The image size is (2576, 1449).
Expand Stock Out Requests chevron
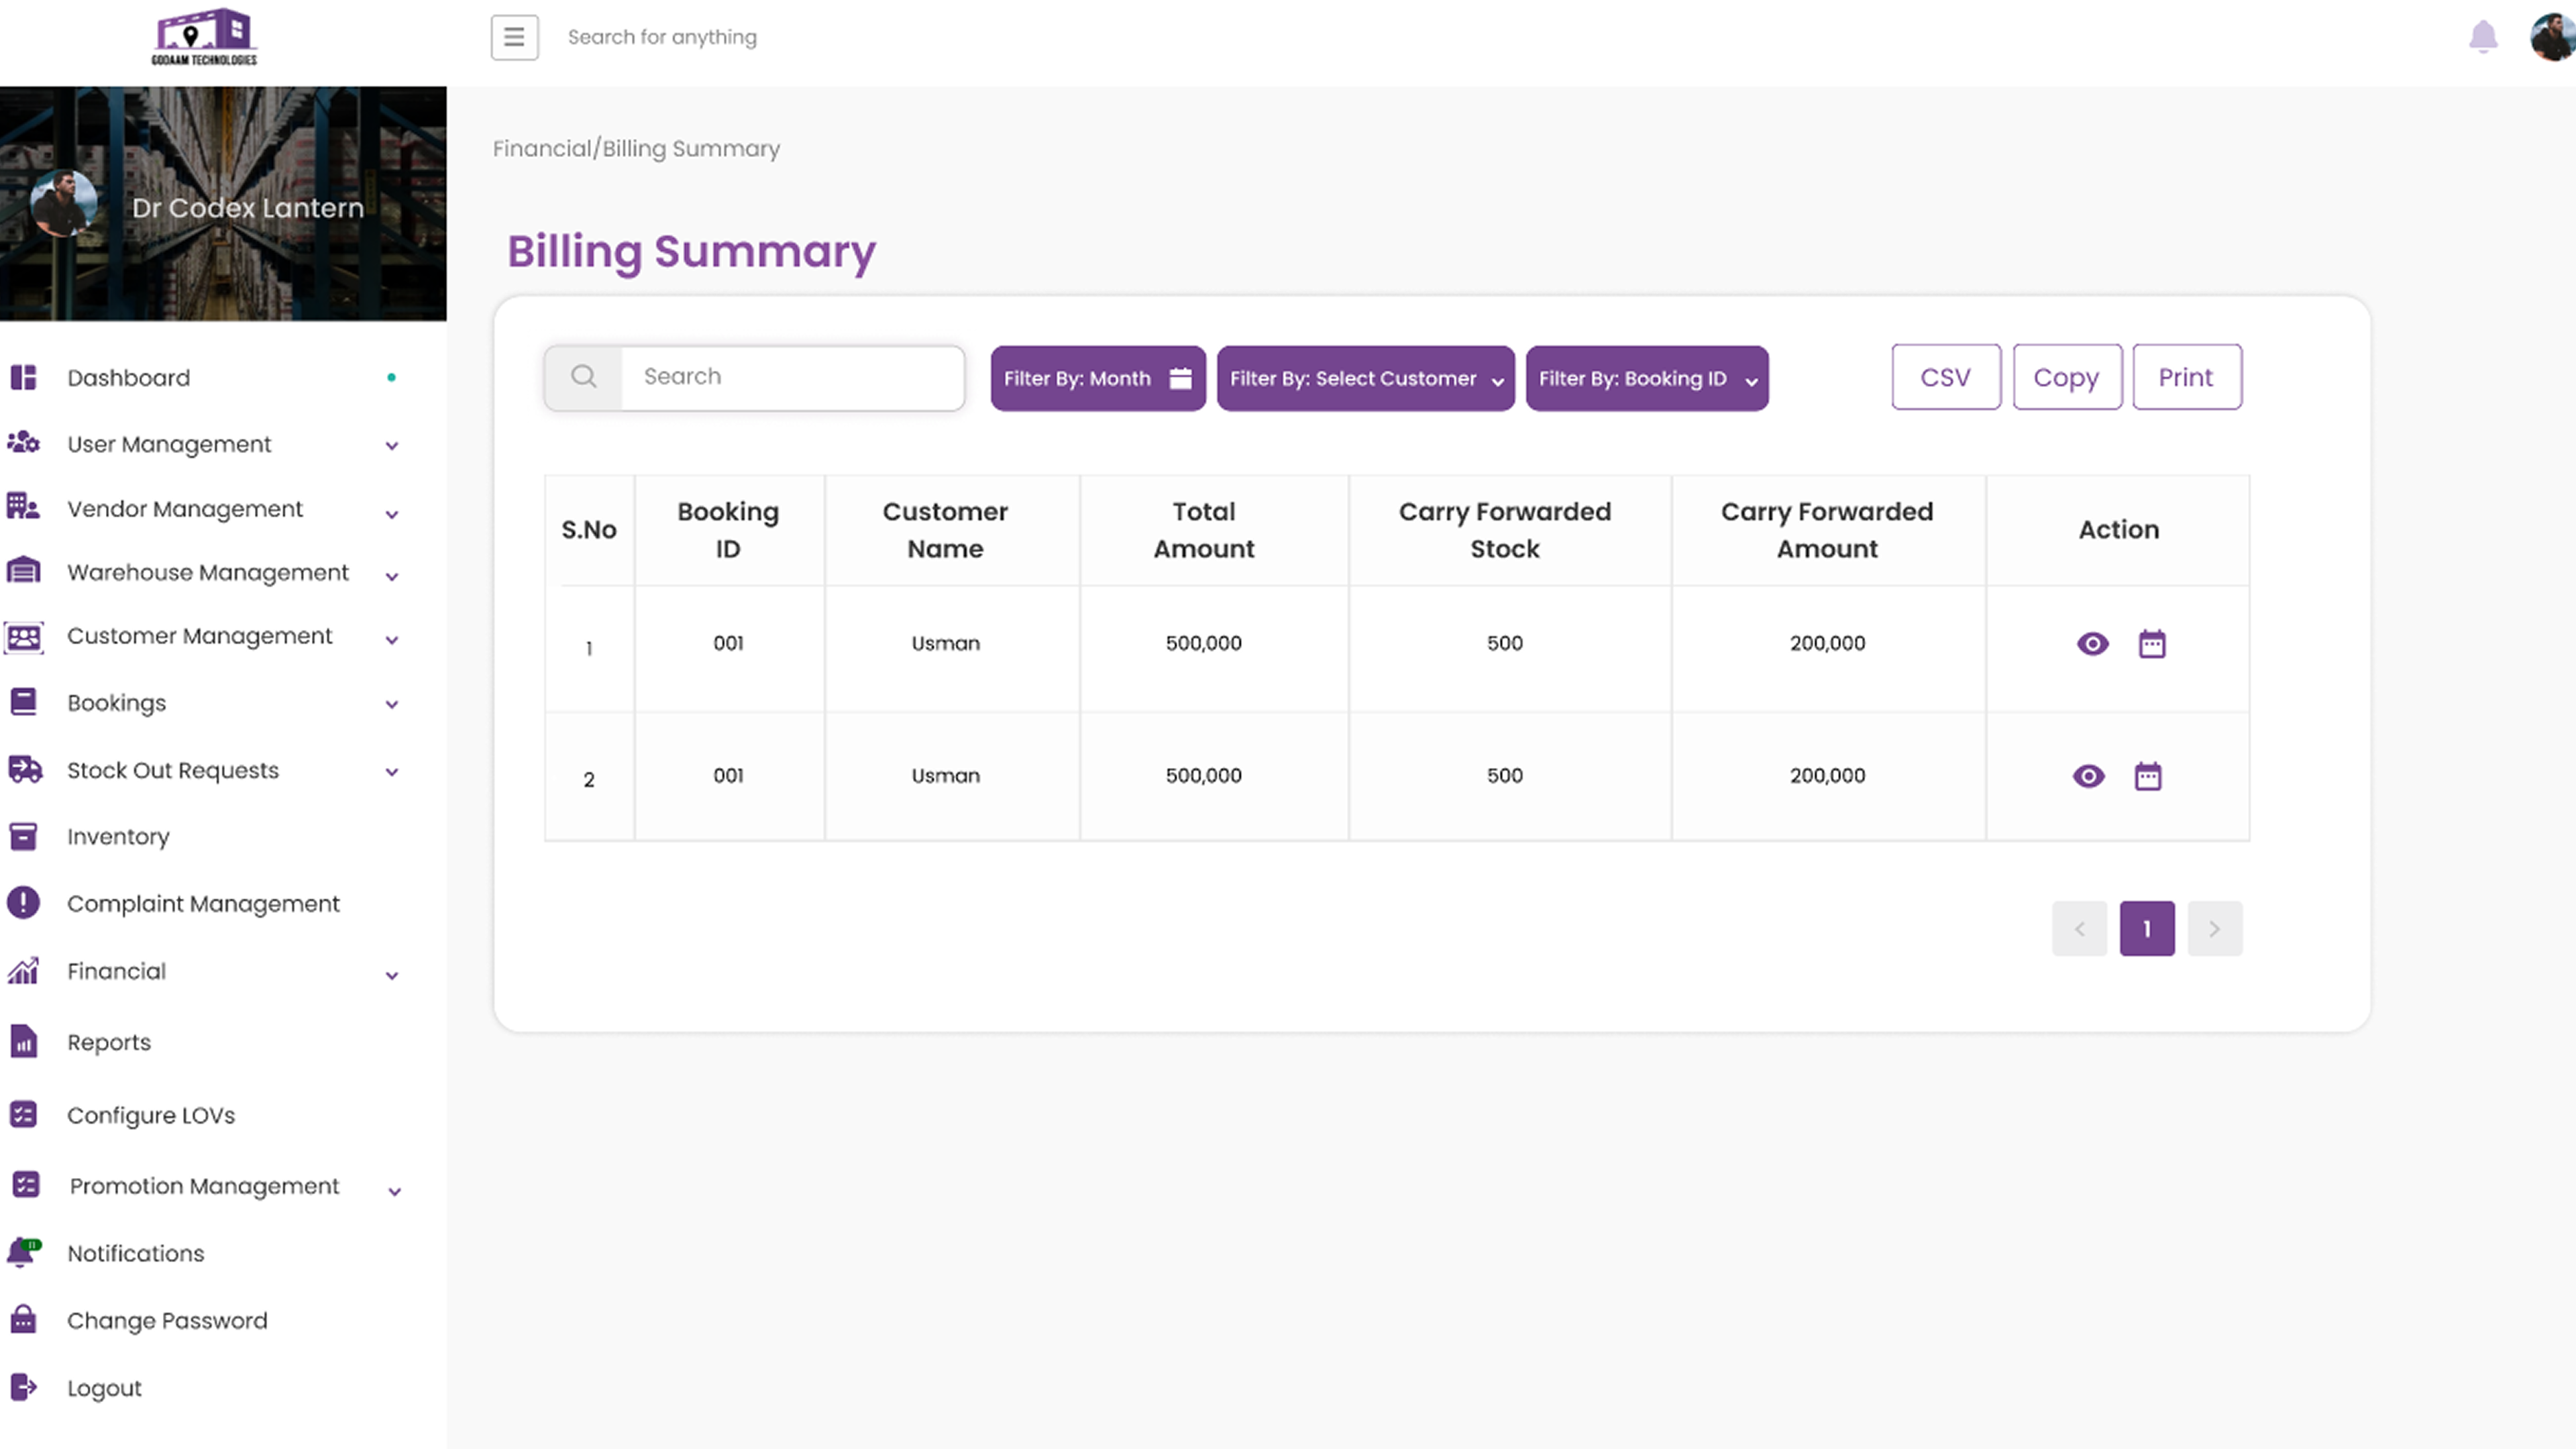coord(392,772)
